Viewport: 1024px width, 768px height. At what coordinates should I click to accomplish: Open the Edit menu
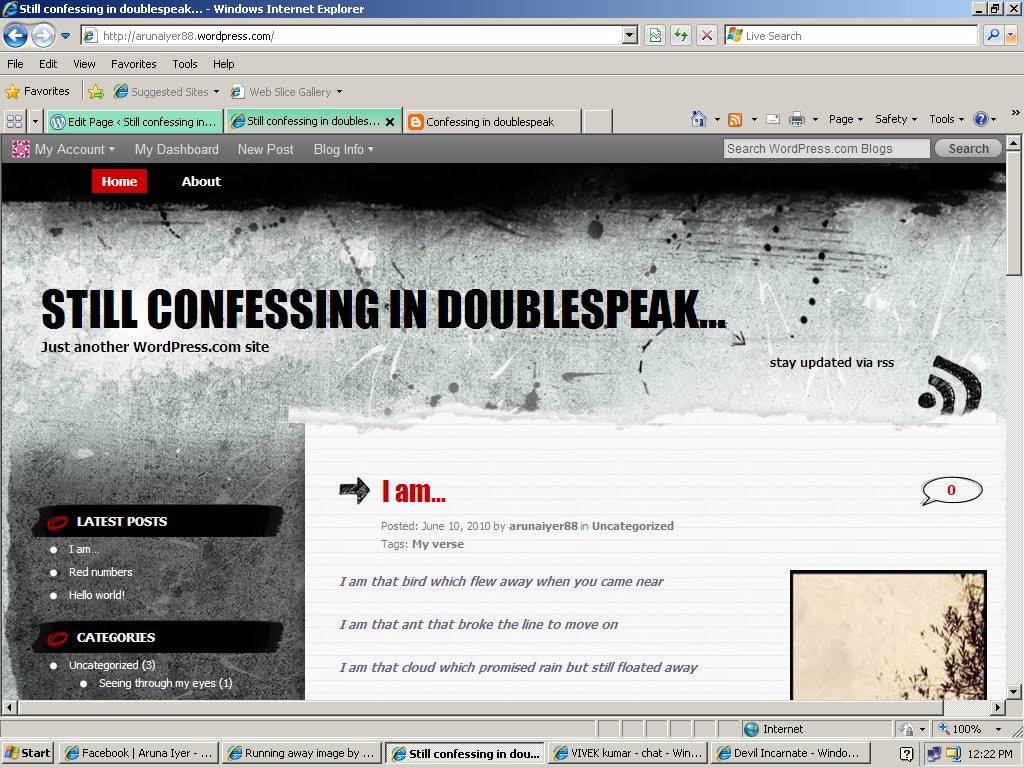coord(48,64)
